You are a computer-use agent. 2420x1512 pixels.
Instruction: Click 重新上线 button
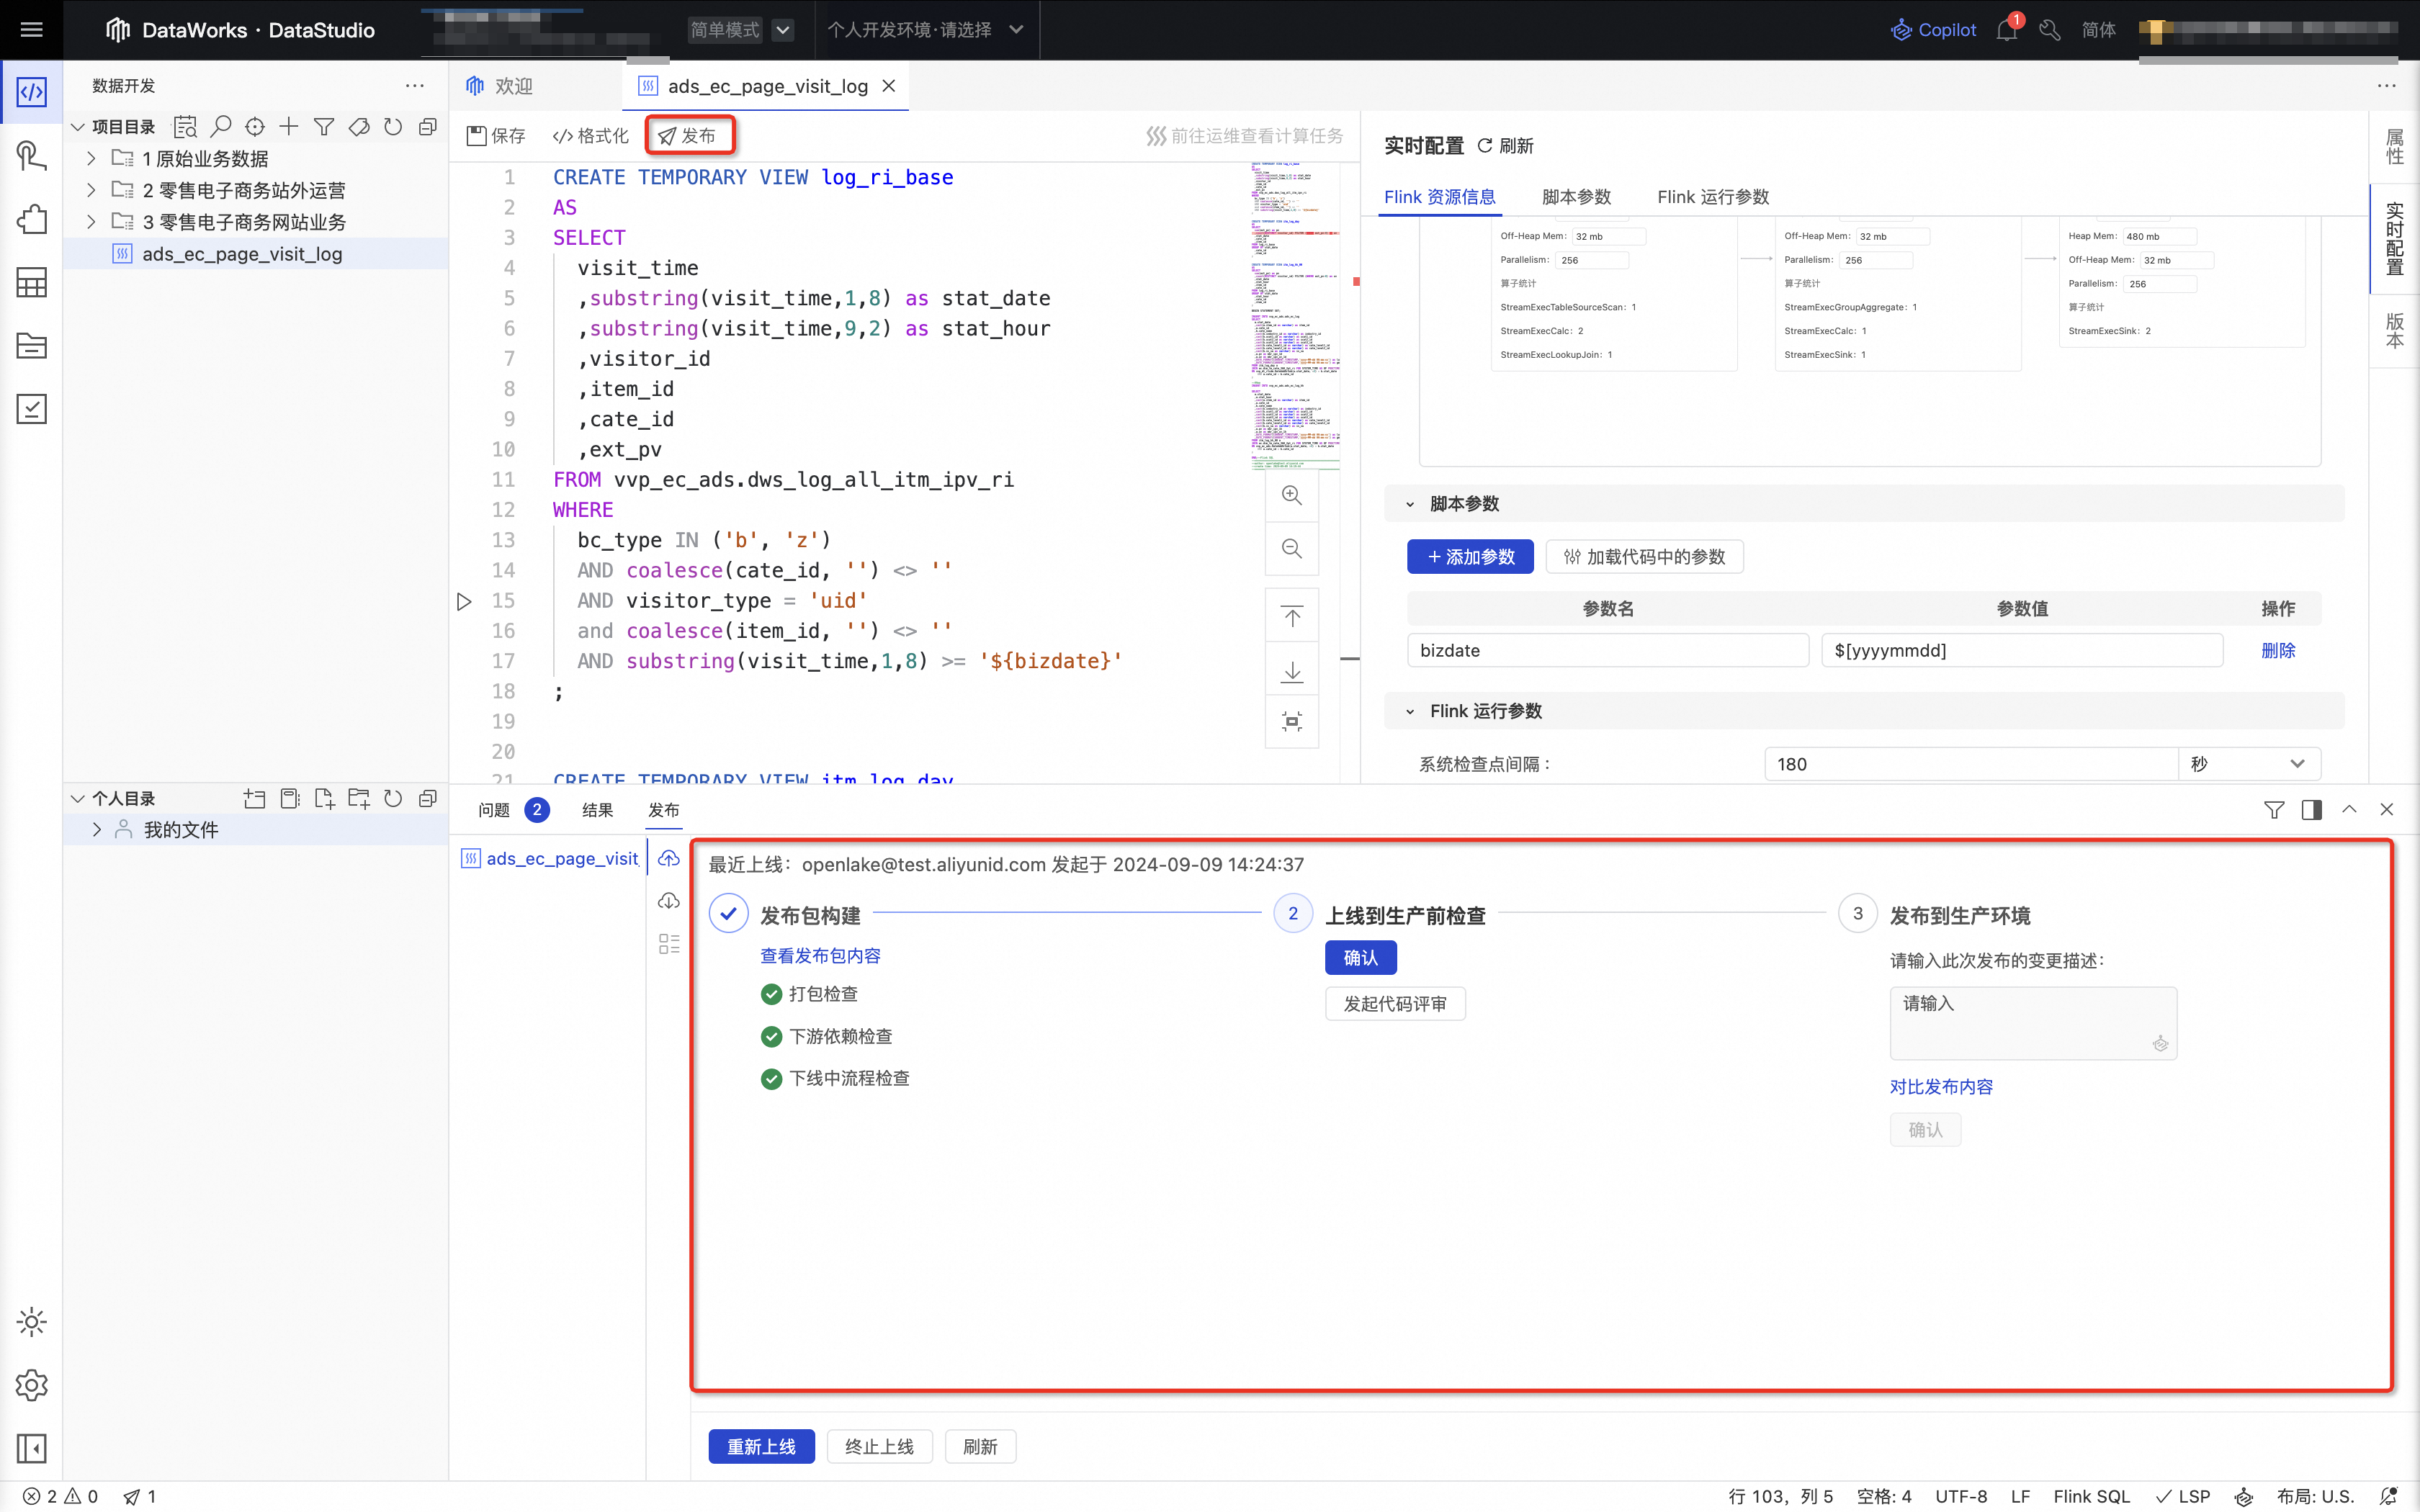761,1447
